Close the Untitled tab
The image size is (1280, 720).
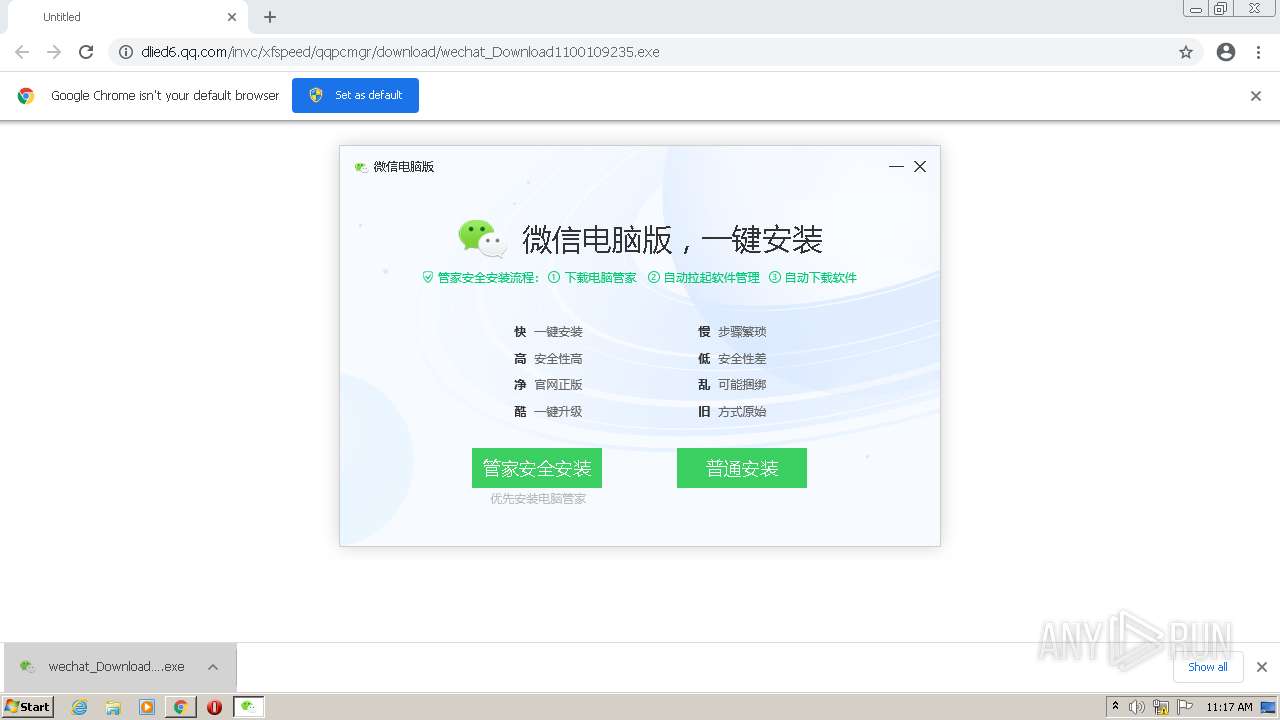232,17
